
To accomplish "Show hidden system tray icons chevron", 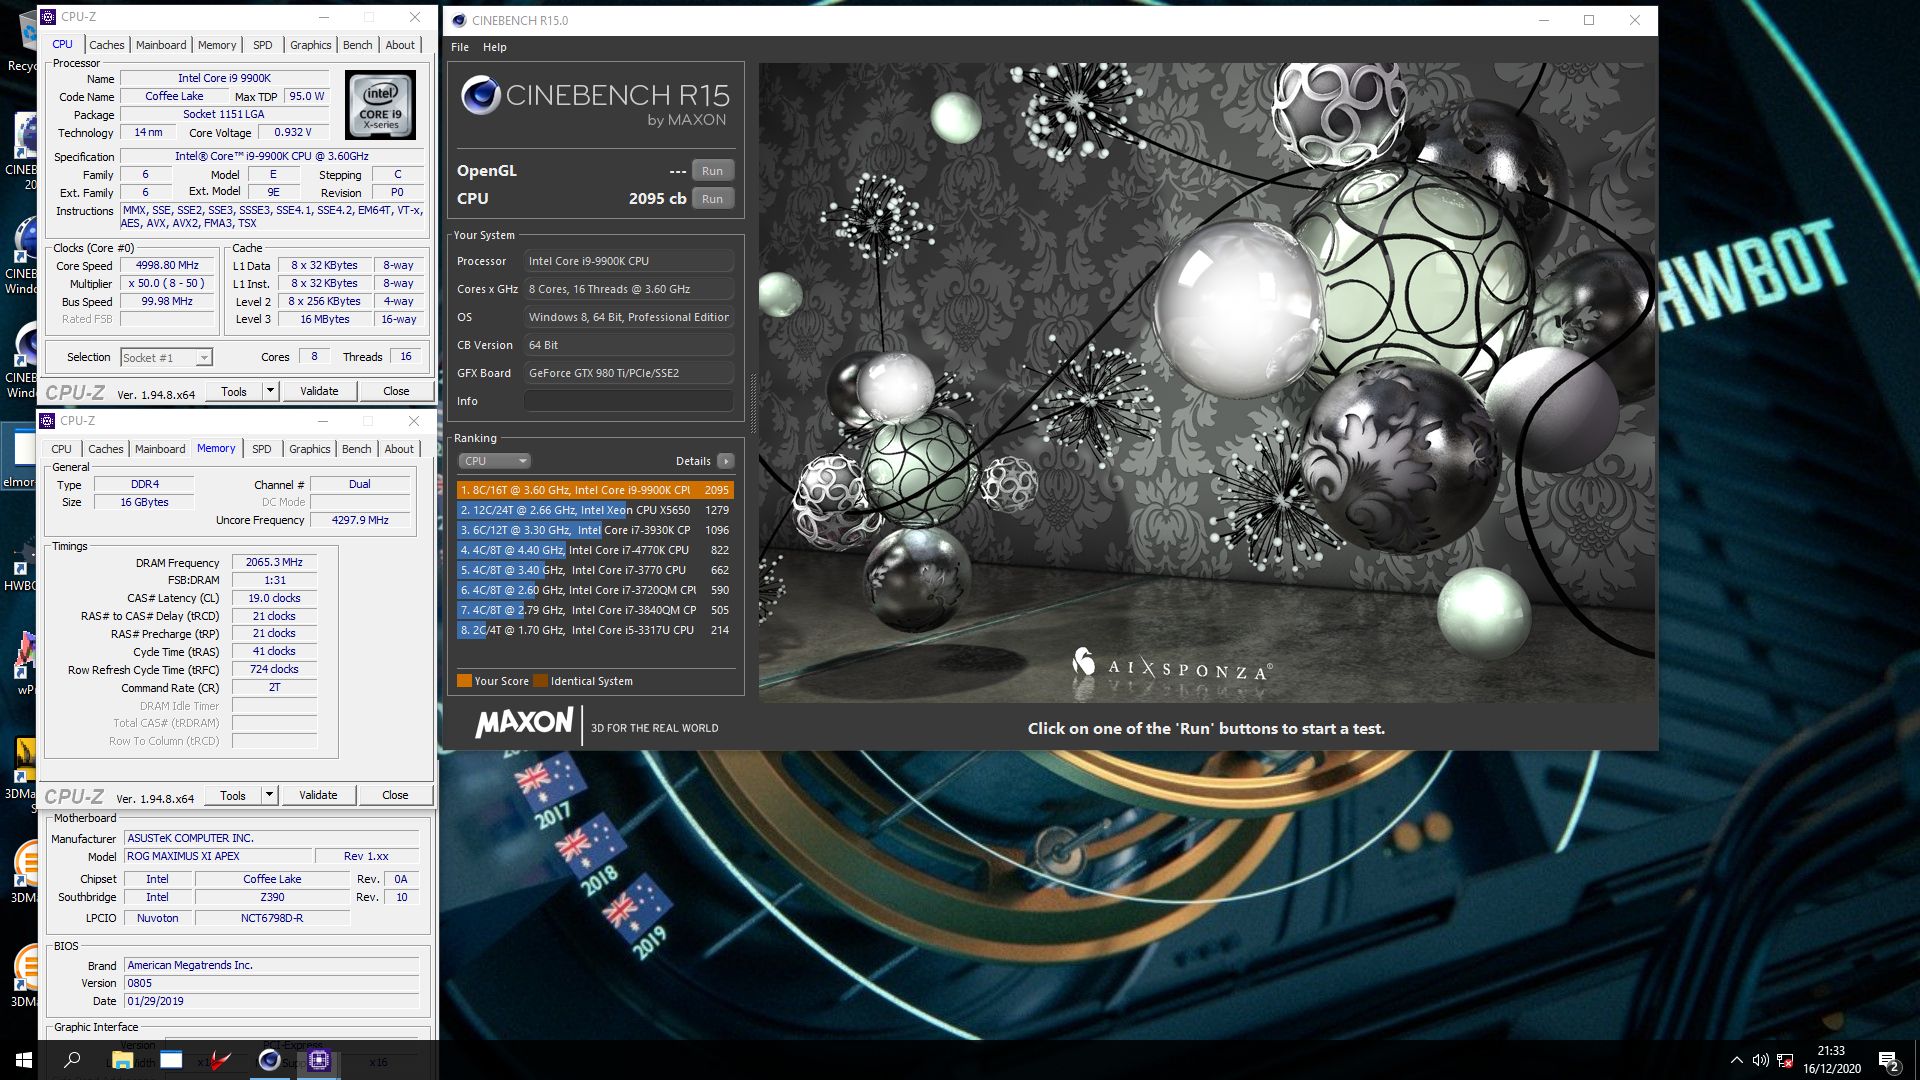I will point(1736,1060).
